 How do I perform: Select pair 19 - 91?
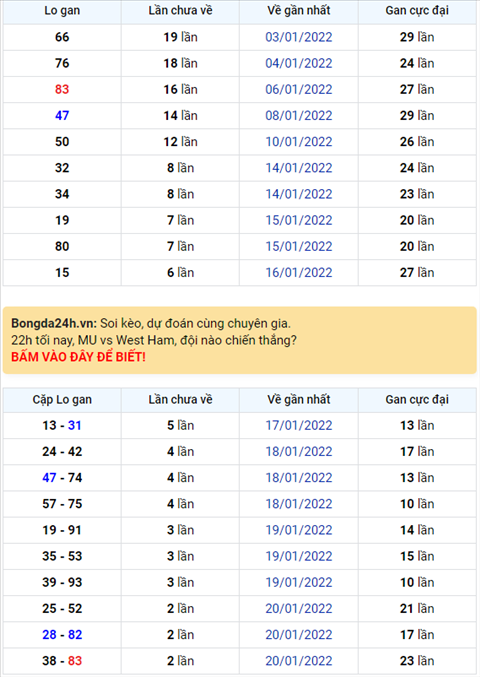click(x=62, y=530)
